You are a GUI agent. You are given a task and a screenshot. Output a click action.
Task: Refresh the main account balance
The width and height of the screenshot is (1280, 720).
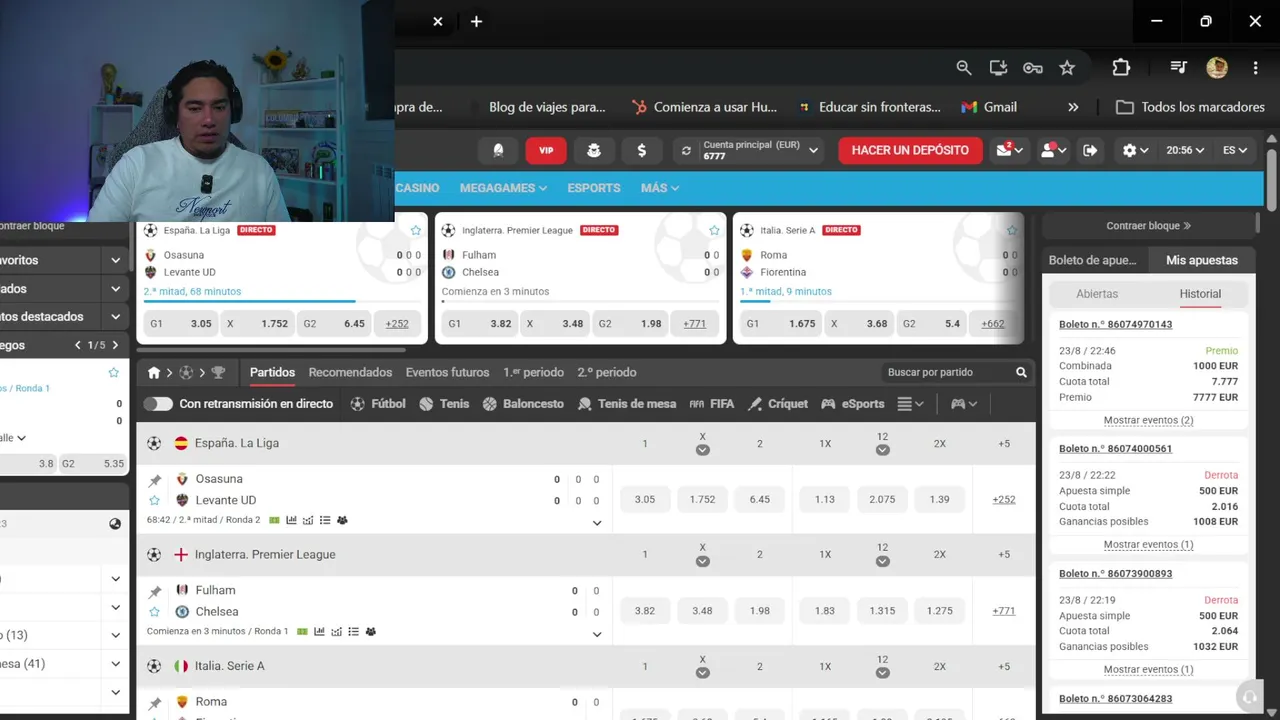pyautogui.click(x=686, y=151)
